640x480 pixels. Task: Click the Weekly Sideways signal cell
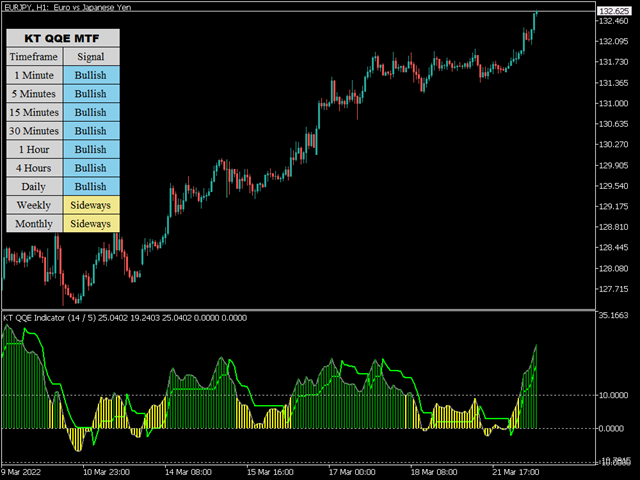91,205
